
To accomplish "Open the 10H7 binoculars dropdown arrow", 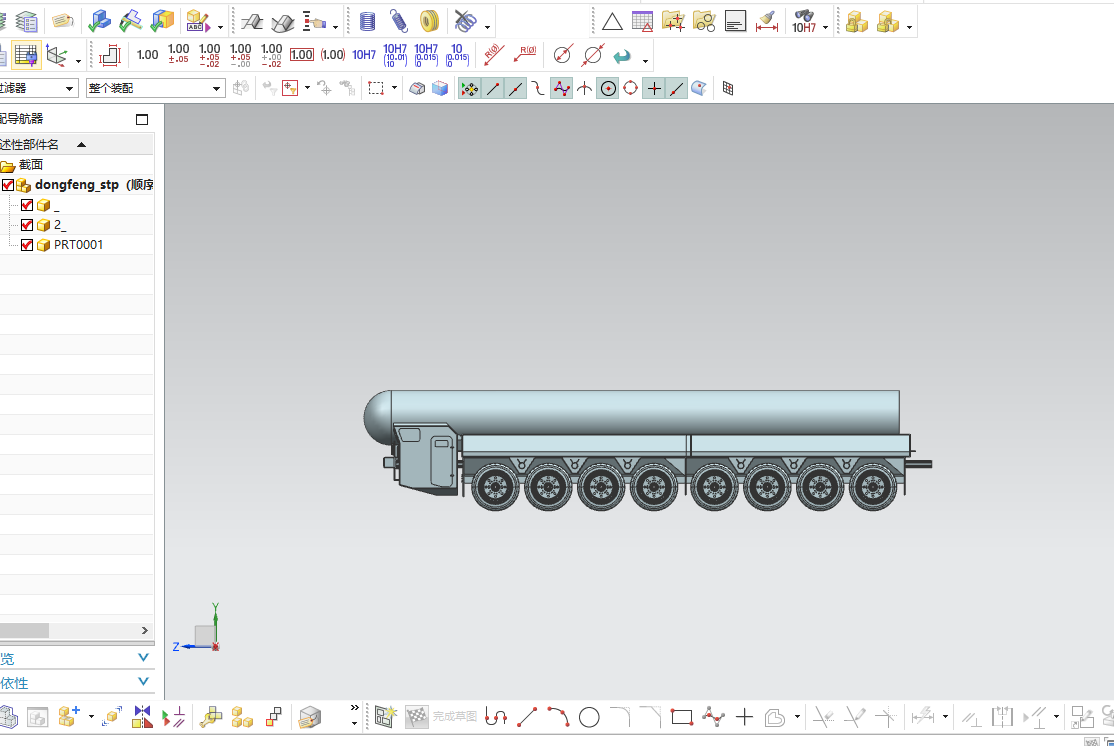I will click(x=826, y=28).
